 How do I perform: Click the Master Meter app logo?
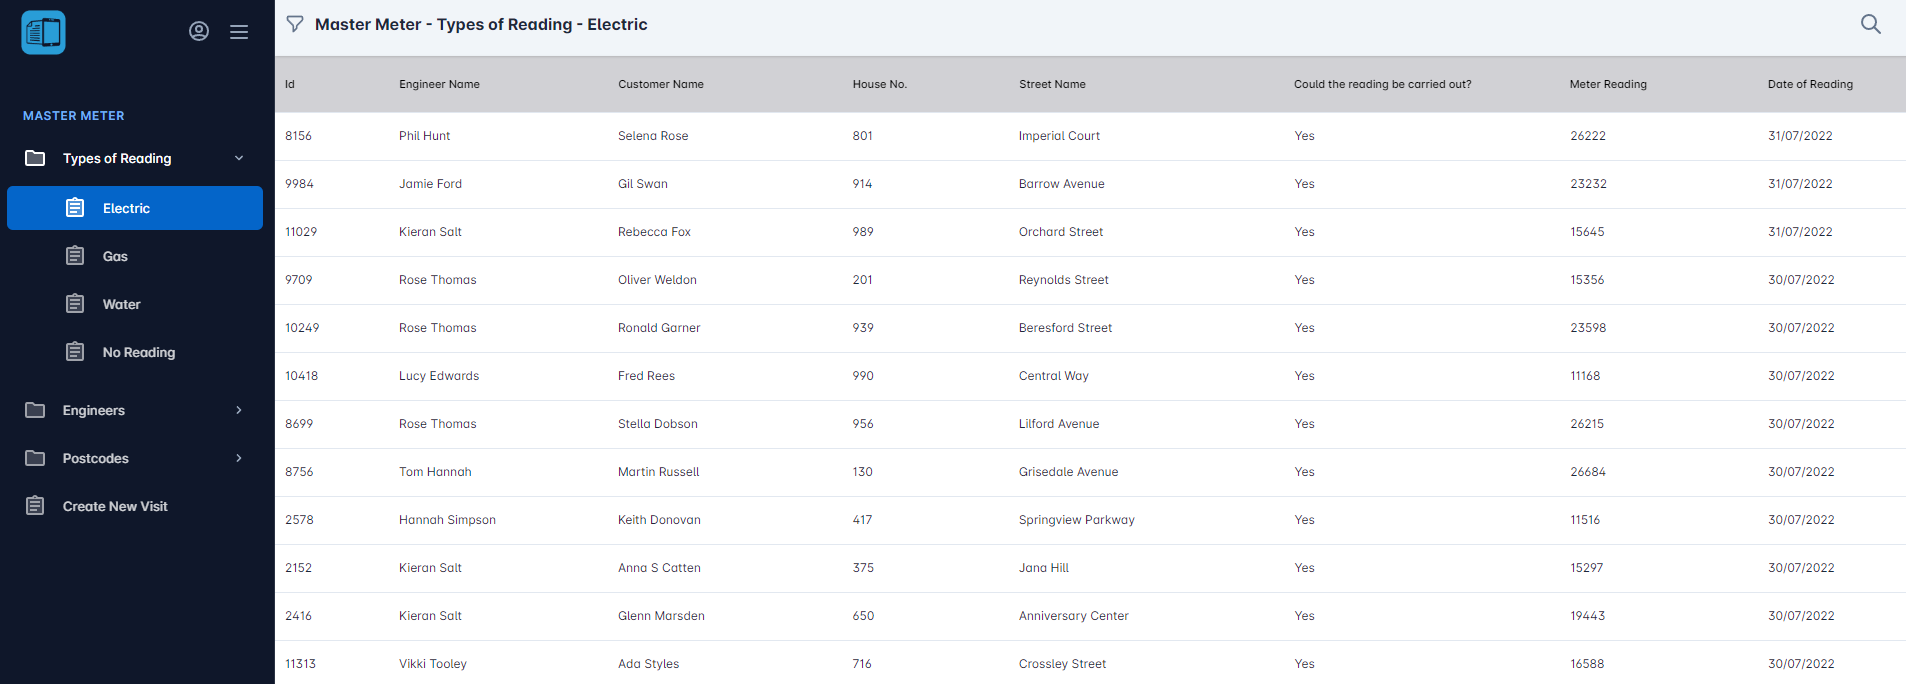click(x=43, y=32)
